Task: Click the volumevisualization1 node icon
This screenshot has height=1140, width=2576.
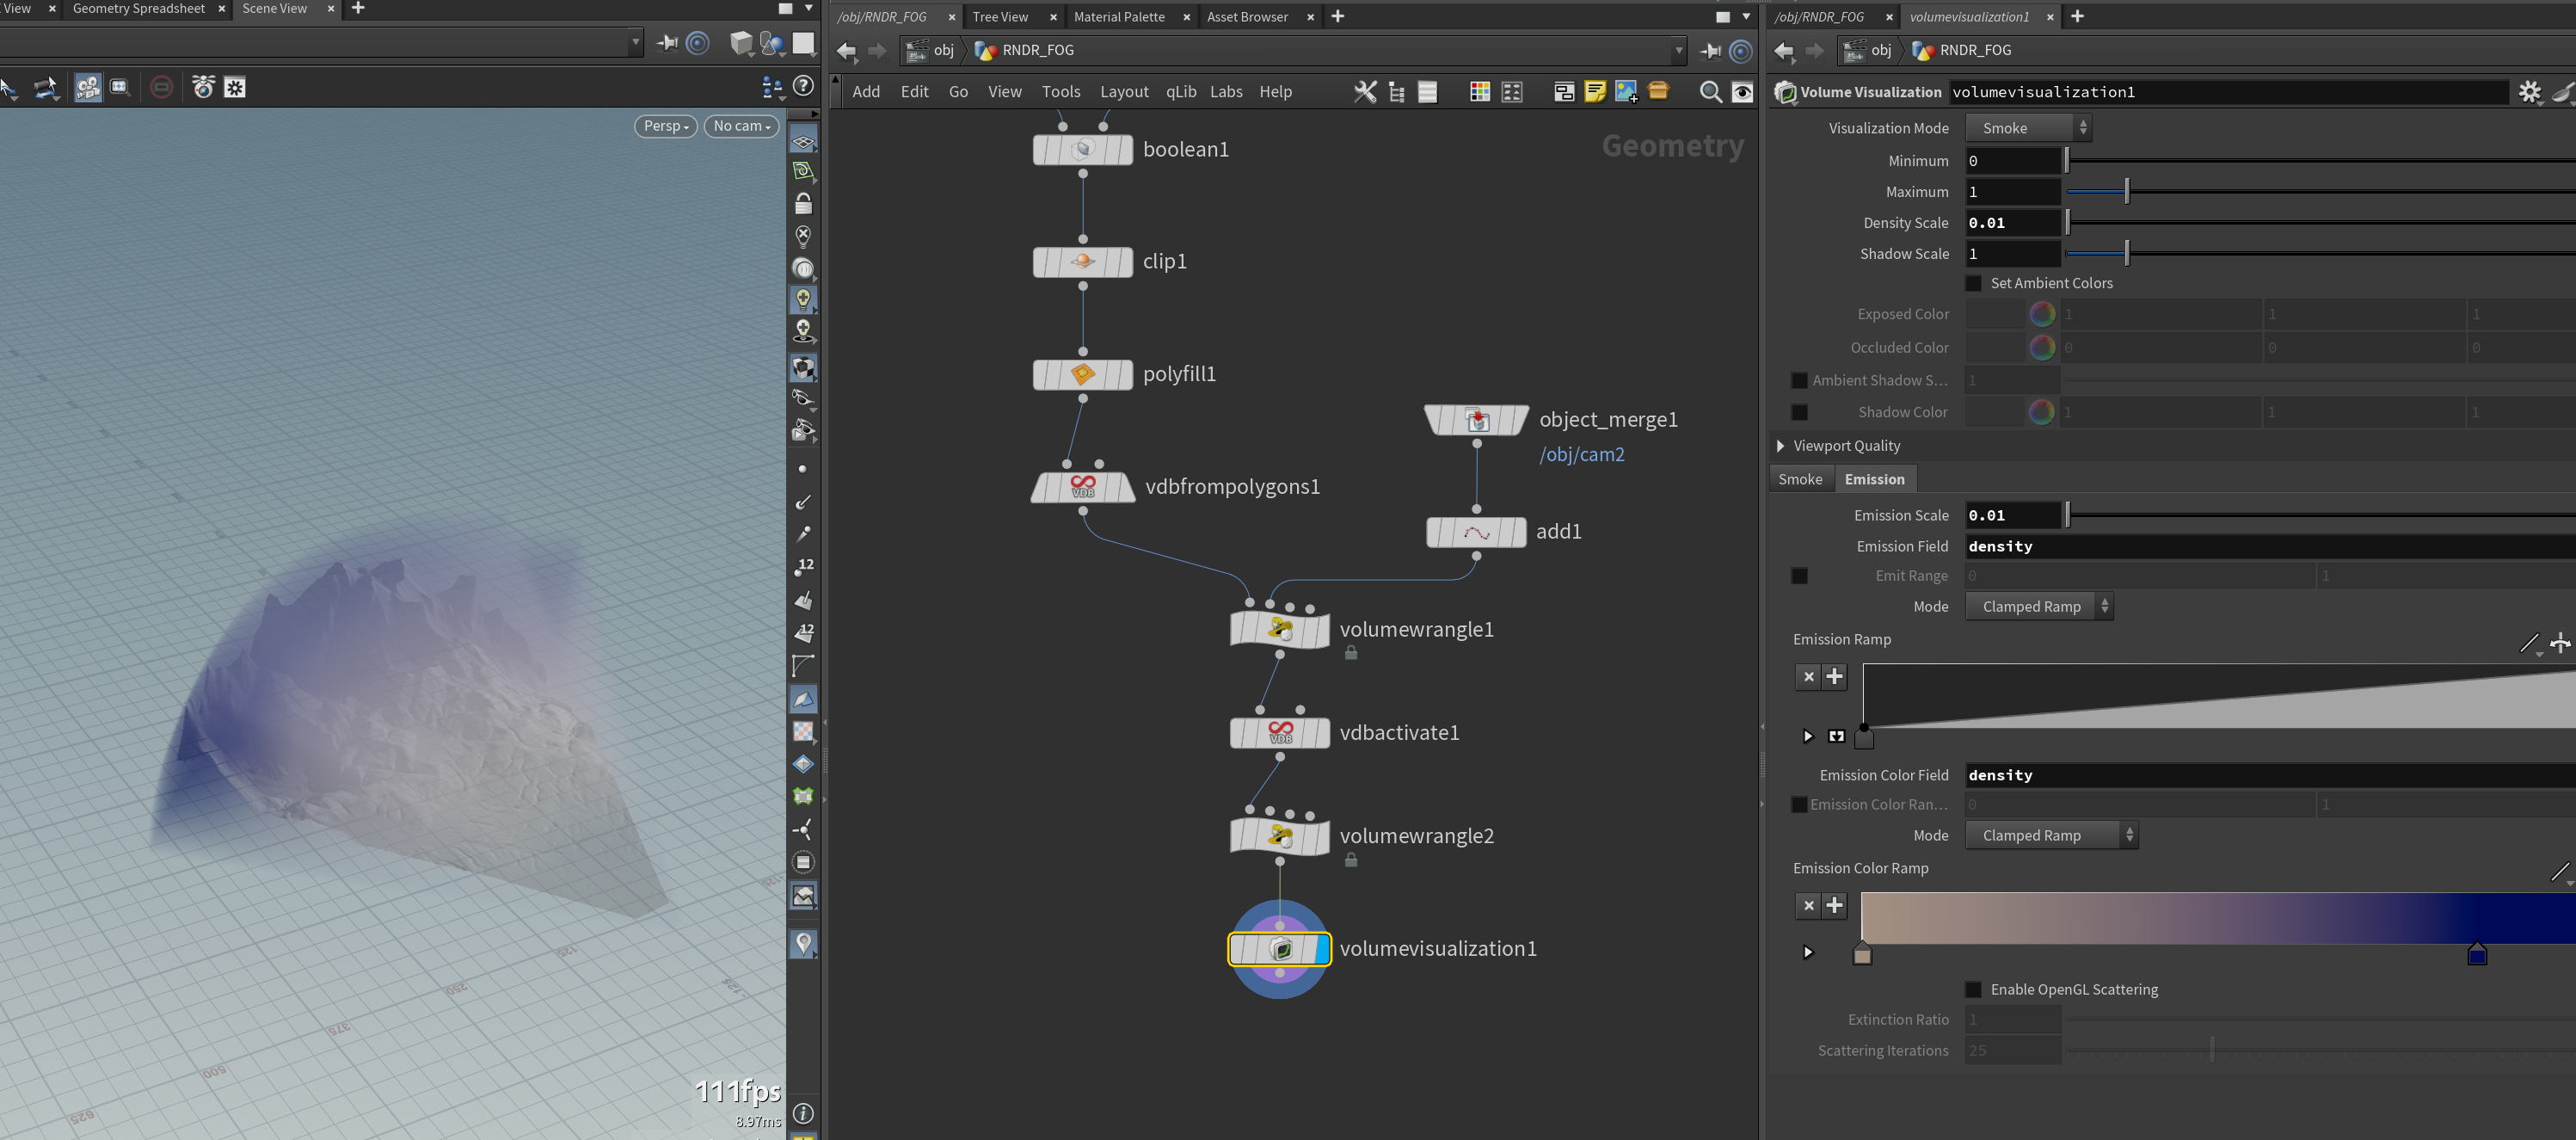Action: coord(1281,949)
